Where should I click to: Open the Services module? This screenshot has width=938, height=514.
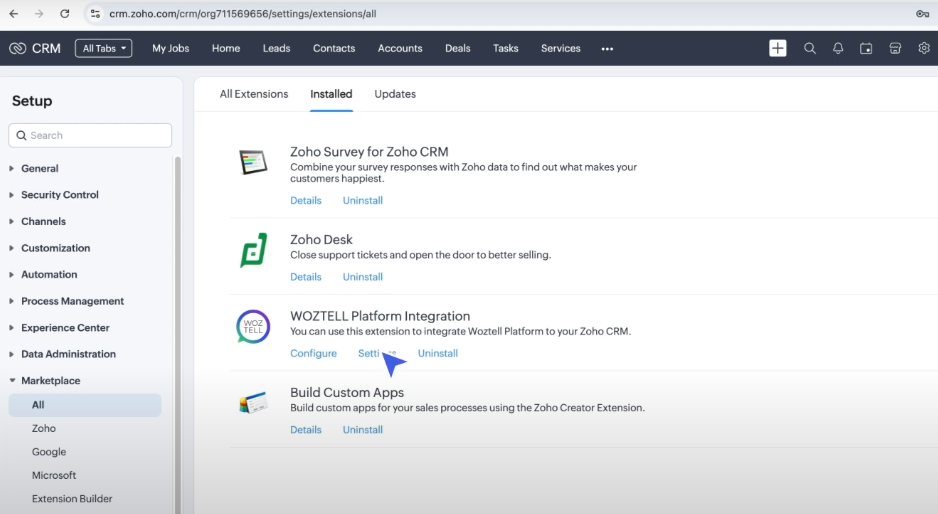click(x=561, y=48)
